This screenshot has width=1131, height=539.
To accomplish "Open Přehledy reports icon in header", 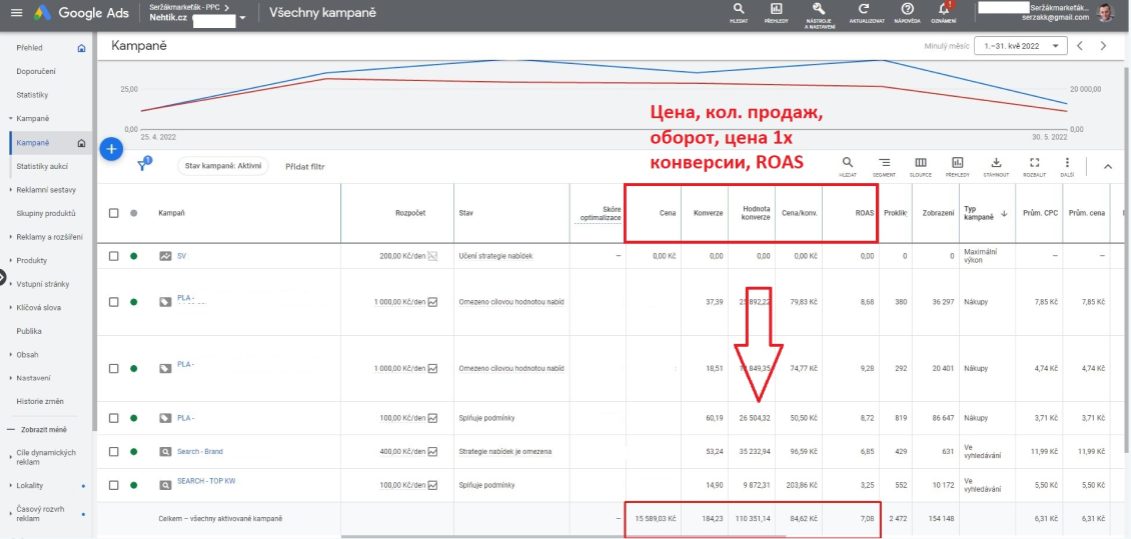I will click(x=776, y=10).
